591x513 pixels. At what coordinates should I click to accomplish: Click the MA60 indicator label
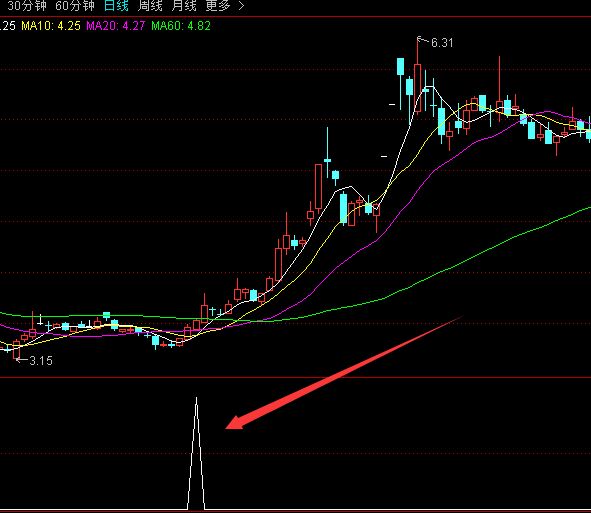point(181,26)
